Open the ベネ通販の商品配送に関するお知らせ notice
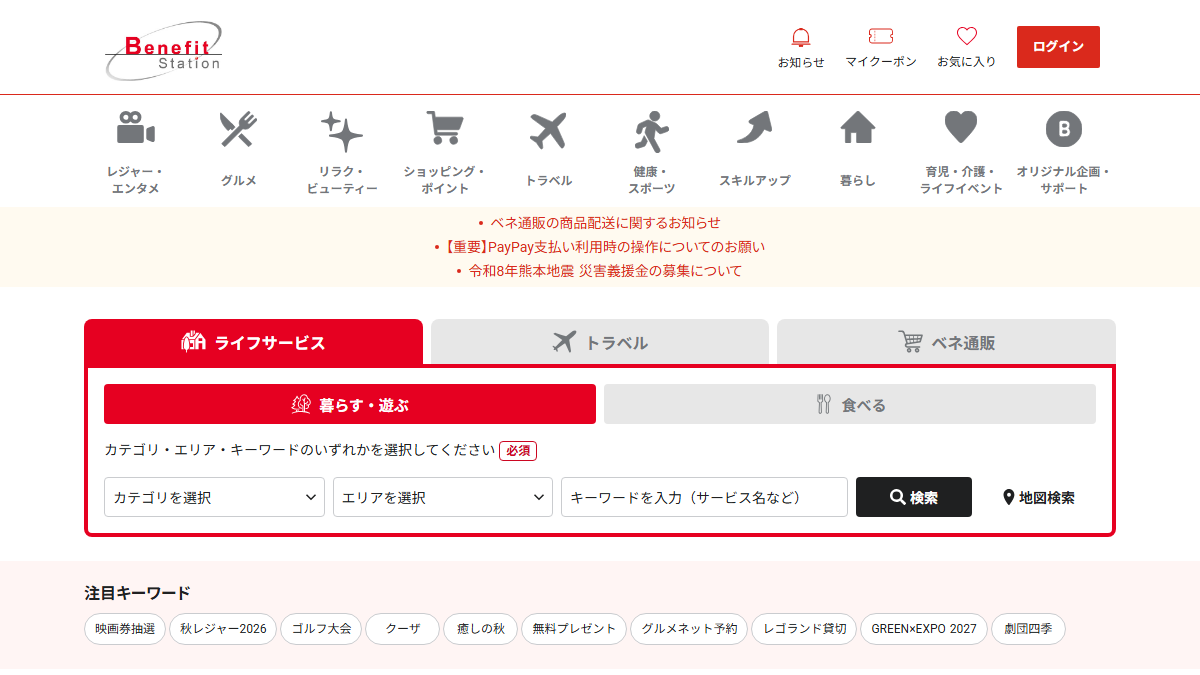1200x675 pixels. 605,223
